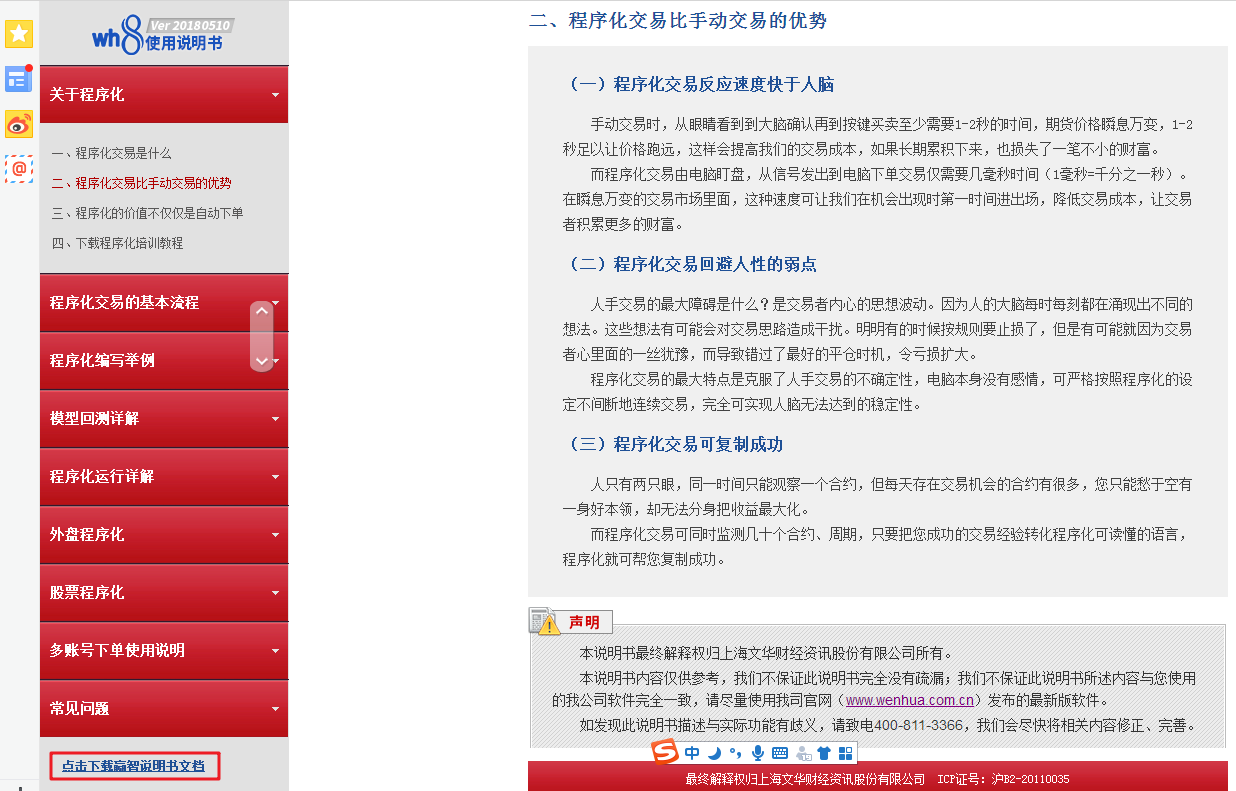The height and width of the screenshot is (791, 1236).
Task: Open the news feed icon with red dot
Action: 19,79
